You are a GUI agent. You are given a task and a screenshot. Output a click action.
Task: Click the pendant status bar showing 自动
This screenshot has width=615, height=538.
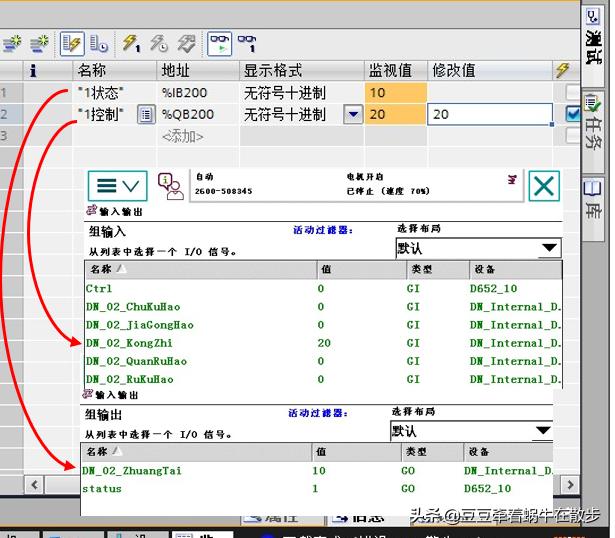point(356,185)
